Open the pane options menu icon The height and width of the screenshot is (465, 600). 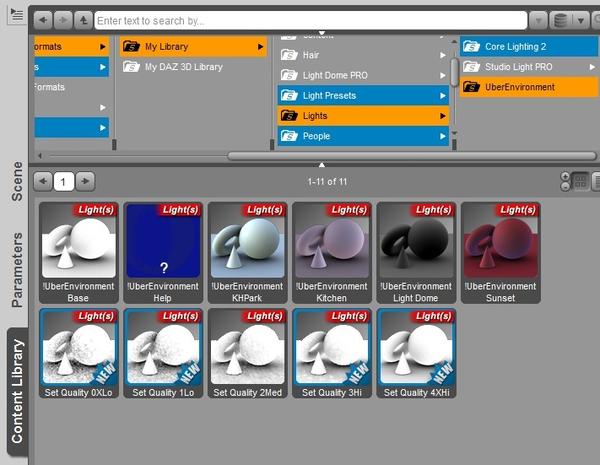tap(16, 15)
